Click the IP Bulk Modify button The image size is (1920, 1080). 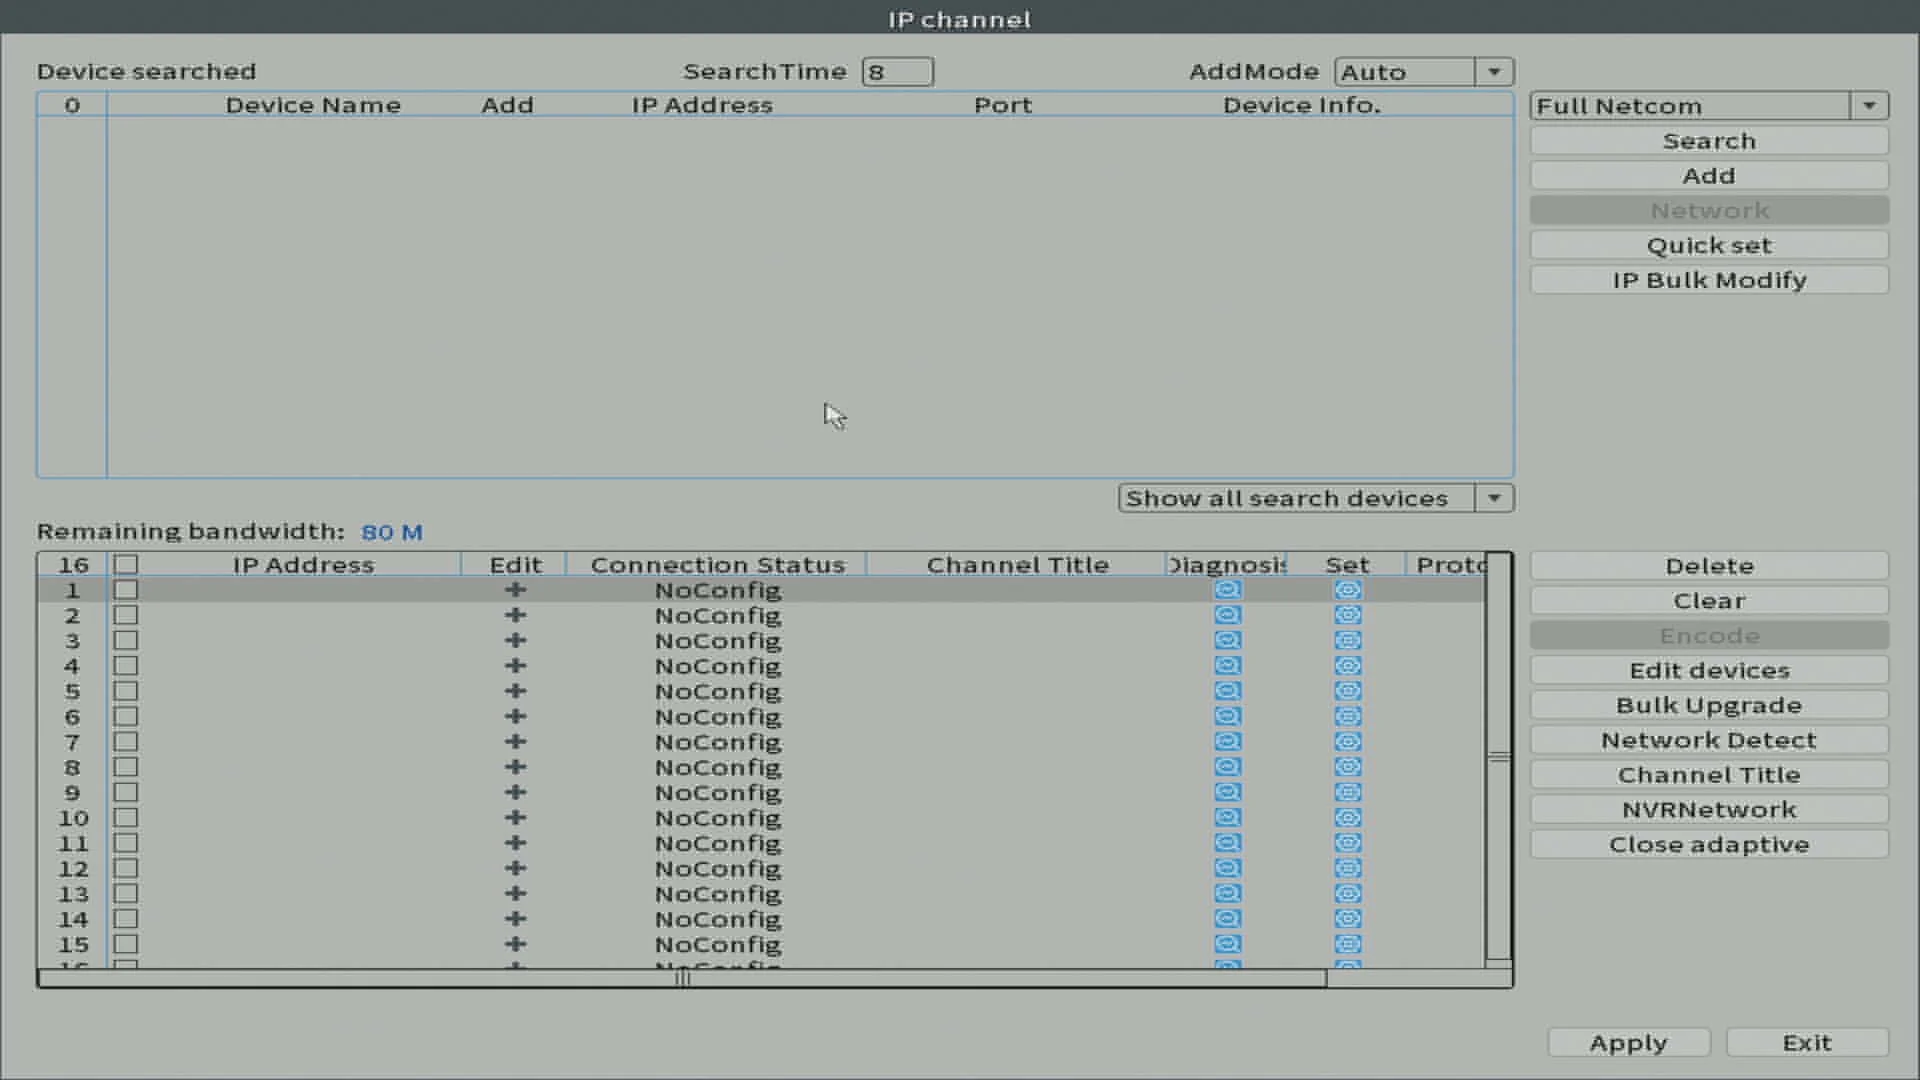coord(1708,280)
